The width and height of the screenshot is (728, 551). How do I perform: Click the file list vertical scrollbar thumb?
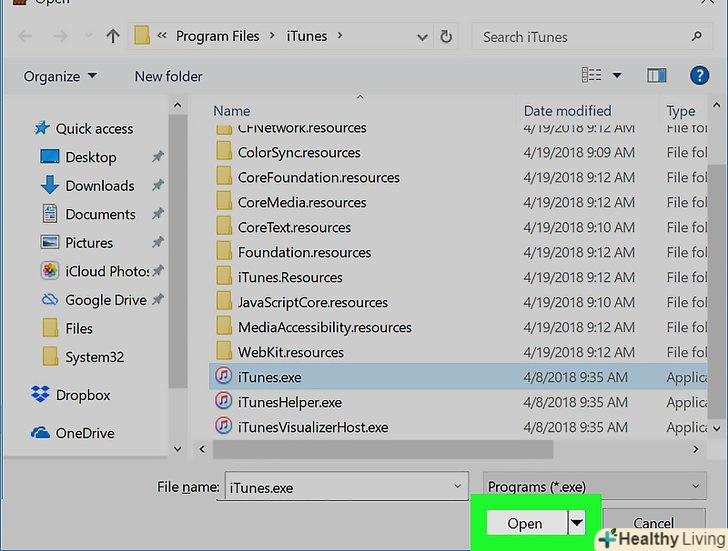[716, 292]
